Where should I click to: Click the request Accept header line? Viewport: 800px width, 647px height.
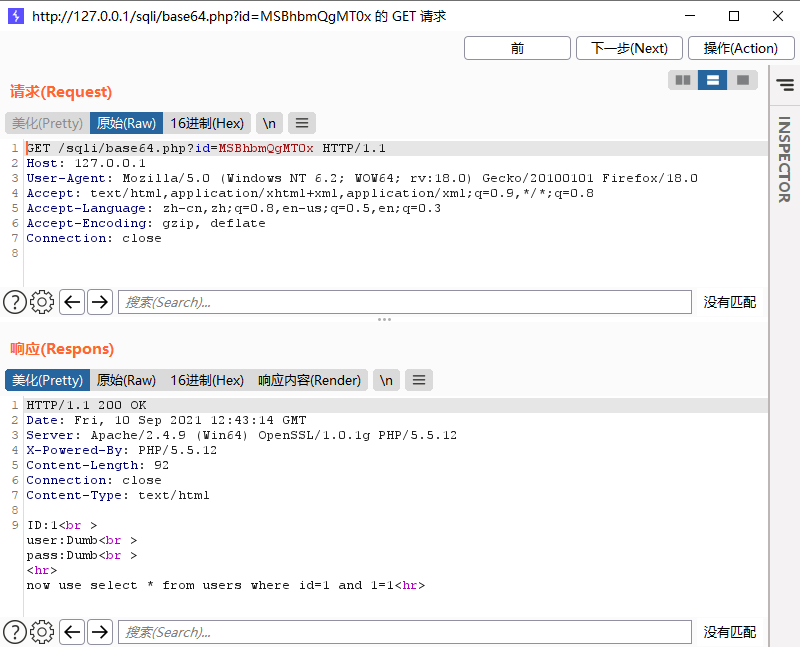pos(310,193)
